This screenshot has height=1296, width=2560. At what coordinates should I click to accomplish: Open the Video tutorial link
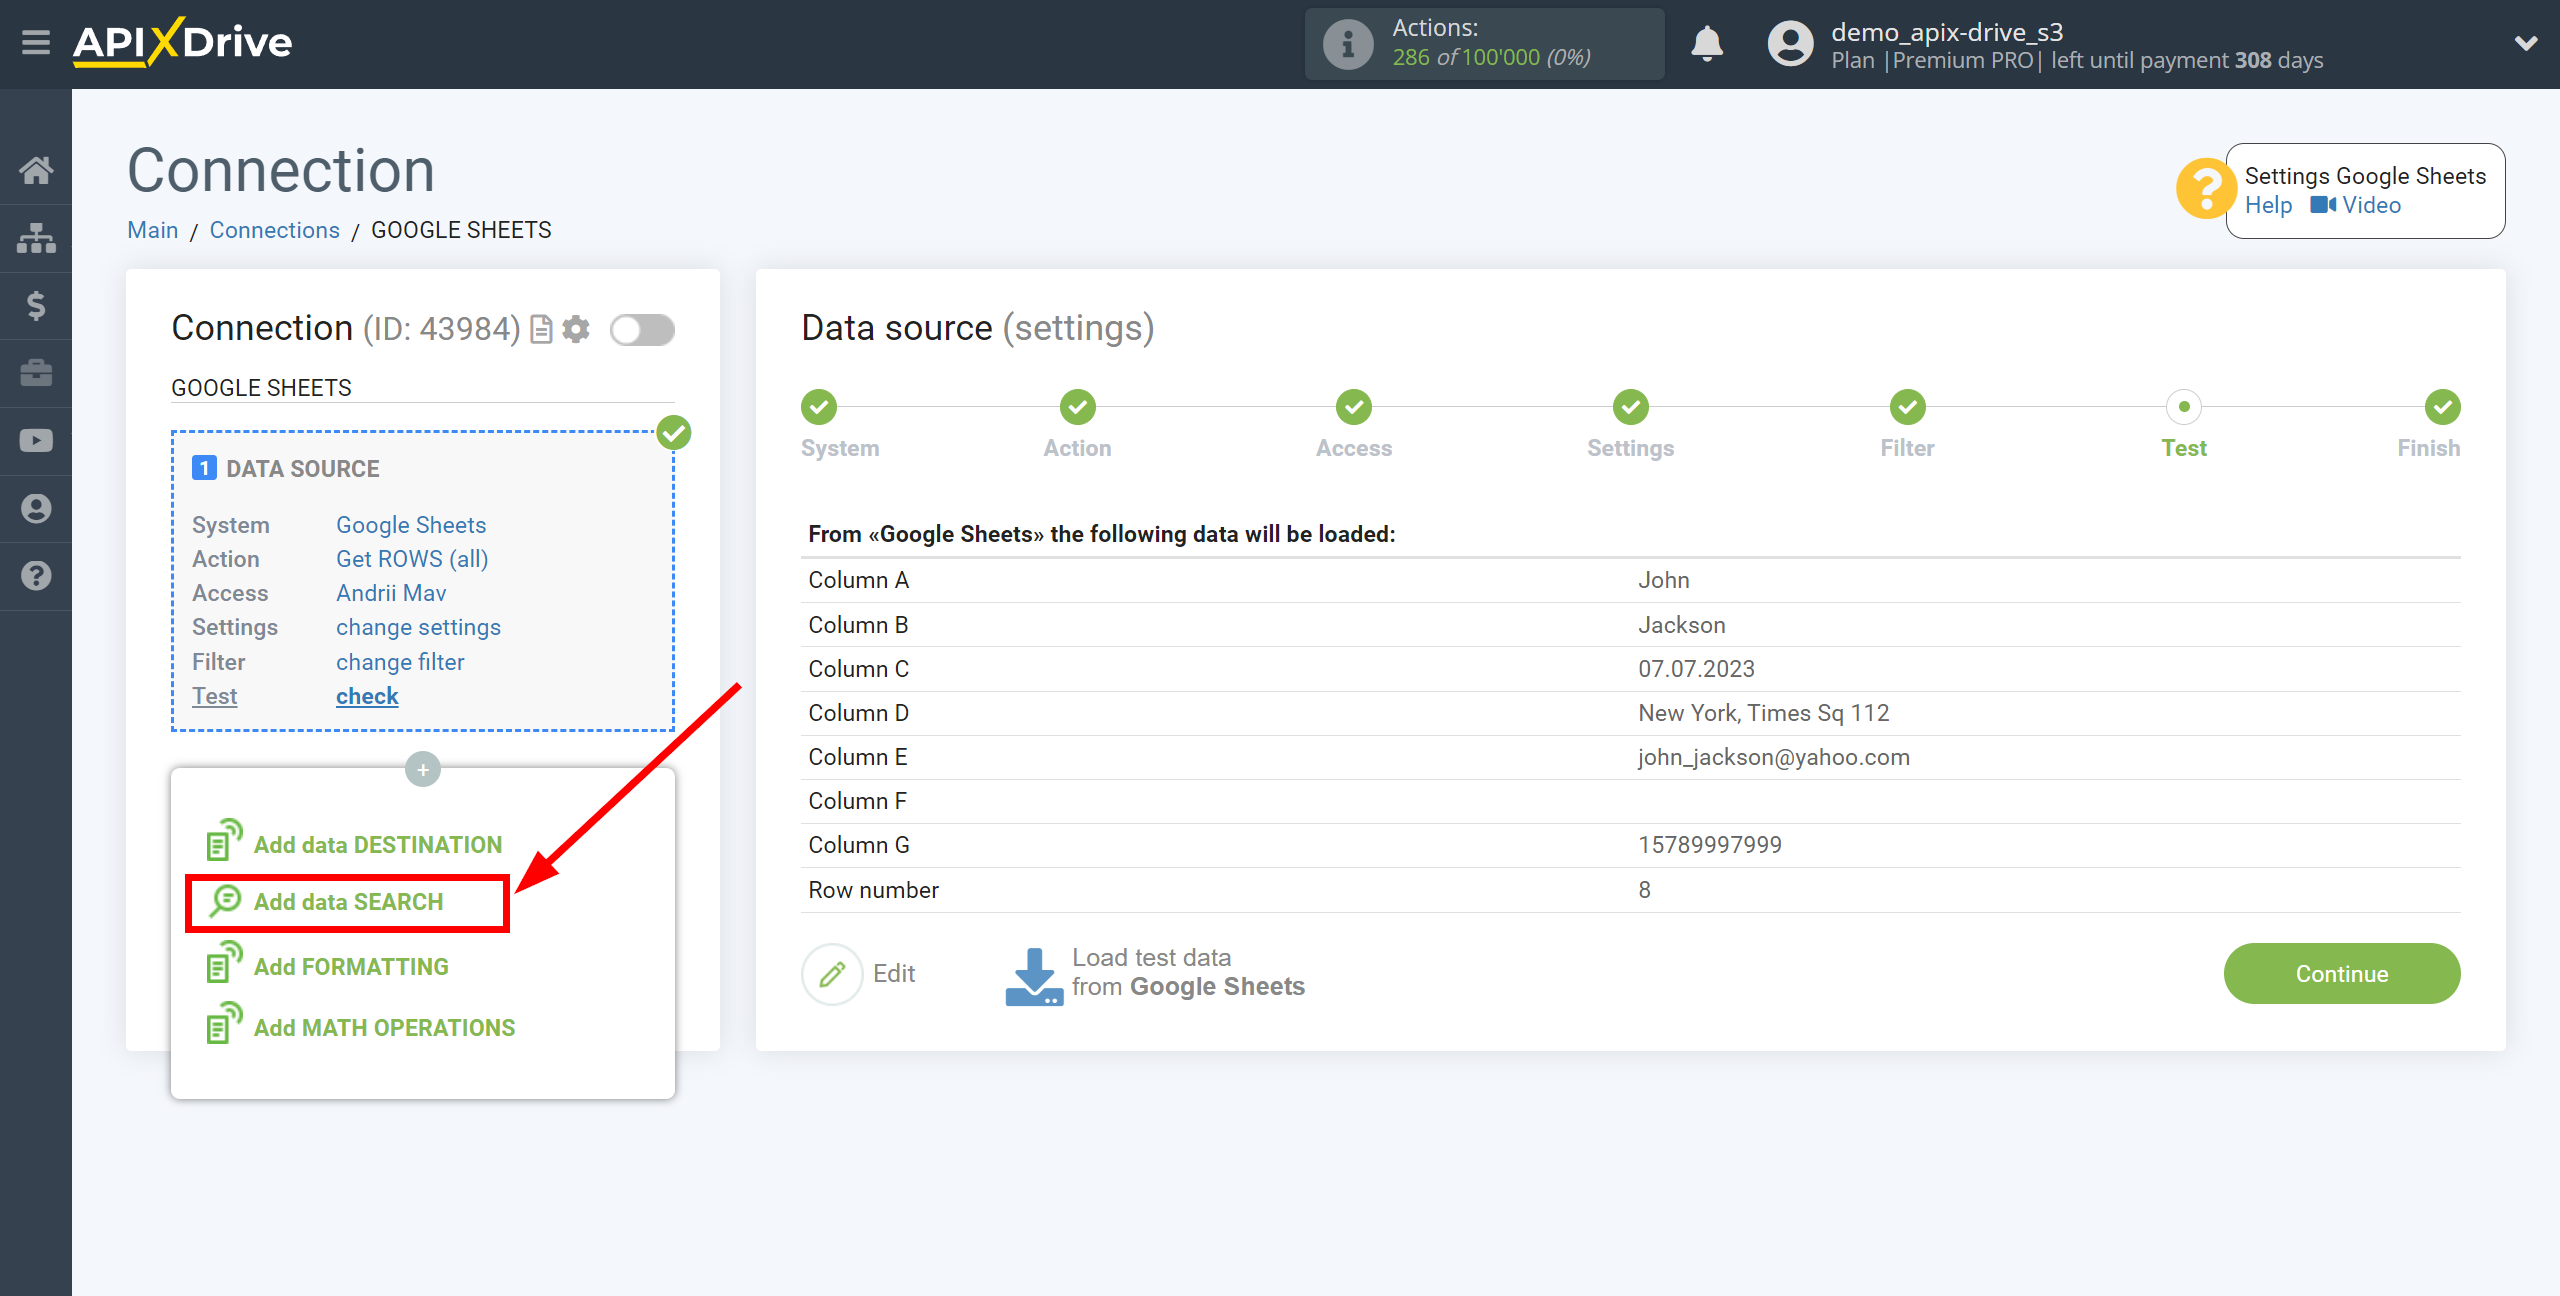click(2355, 205)
